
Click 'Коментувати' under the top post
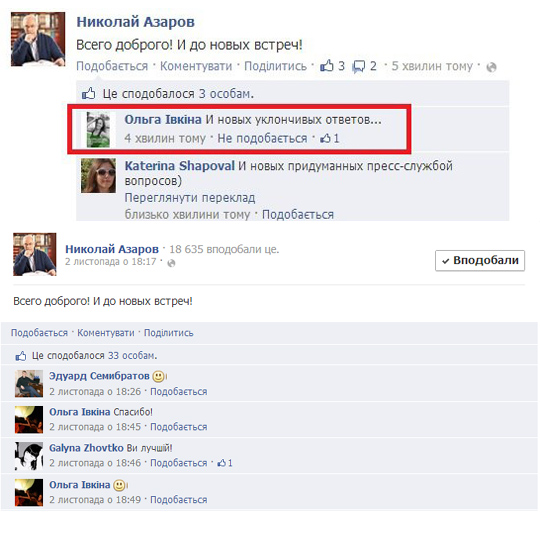(x=196, y=66)
